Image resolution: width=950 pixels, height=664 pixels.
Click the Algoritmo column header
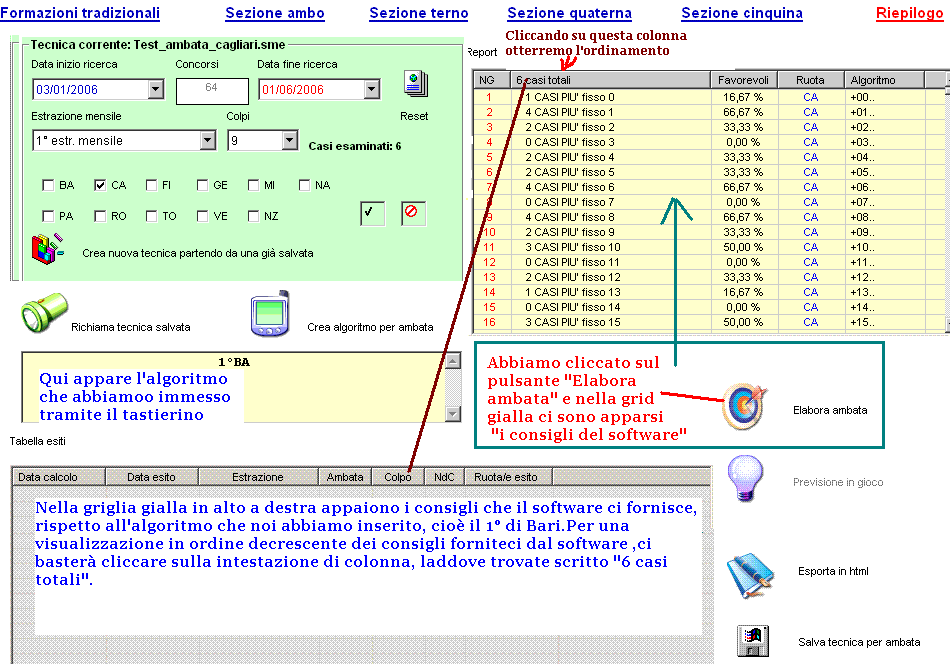[x=884, y=80]
